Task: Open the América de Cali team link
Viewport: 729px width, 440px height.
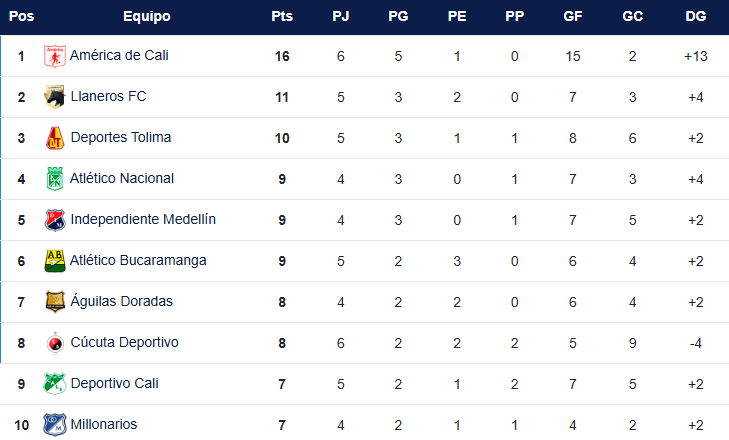Action: click(119, 55)
